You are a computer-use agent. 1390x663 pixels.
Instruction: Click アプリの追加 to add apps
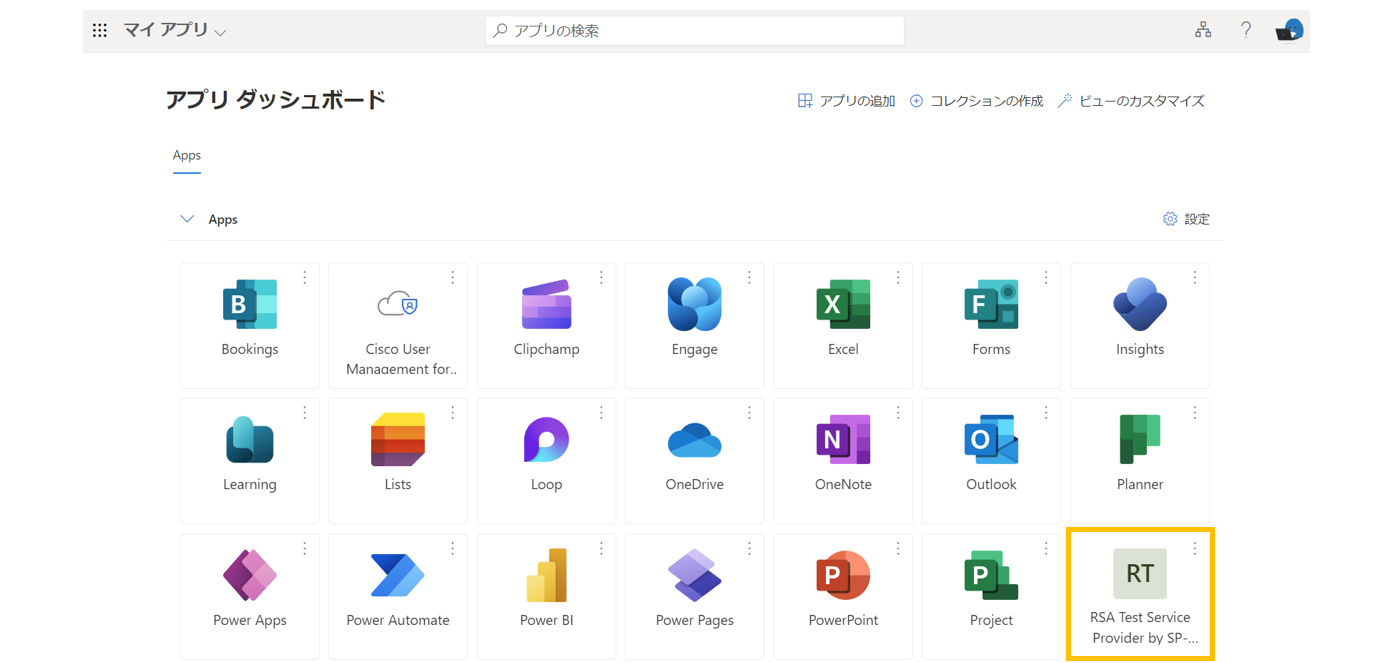pos(846,101)
